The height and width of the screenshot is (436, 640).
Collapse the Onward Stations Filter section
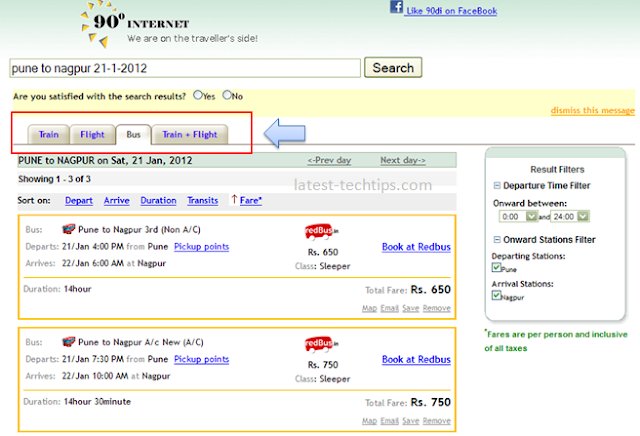(x=497, y=239)
